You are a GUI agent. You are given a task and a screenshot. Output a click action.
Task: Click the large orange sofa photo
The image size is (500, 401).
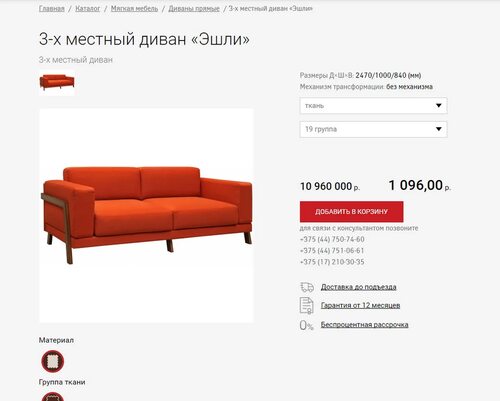pyautogui.click(x=146, y=215)
